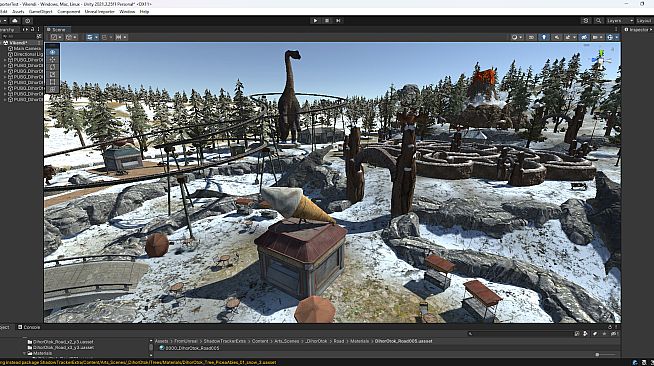Lock the Hierarchy panel with padlock icon
The height and width of the screenshot is (366, 654).
(32, 30)
